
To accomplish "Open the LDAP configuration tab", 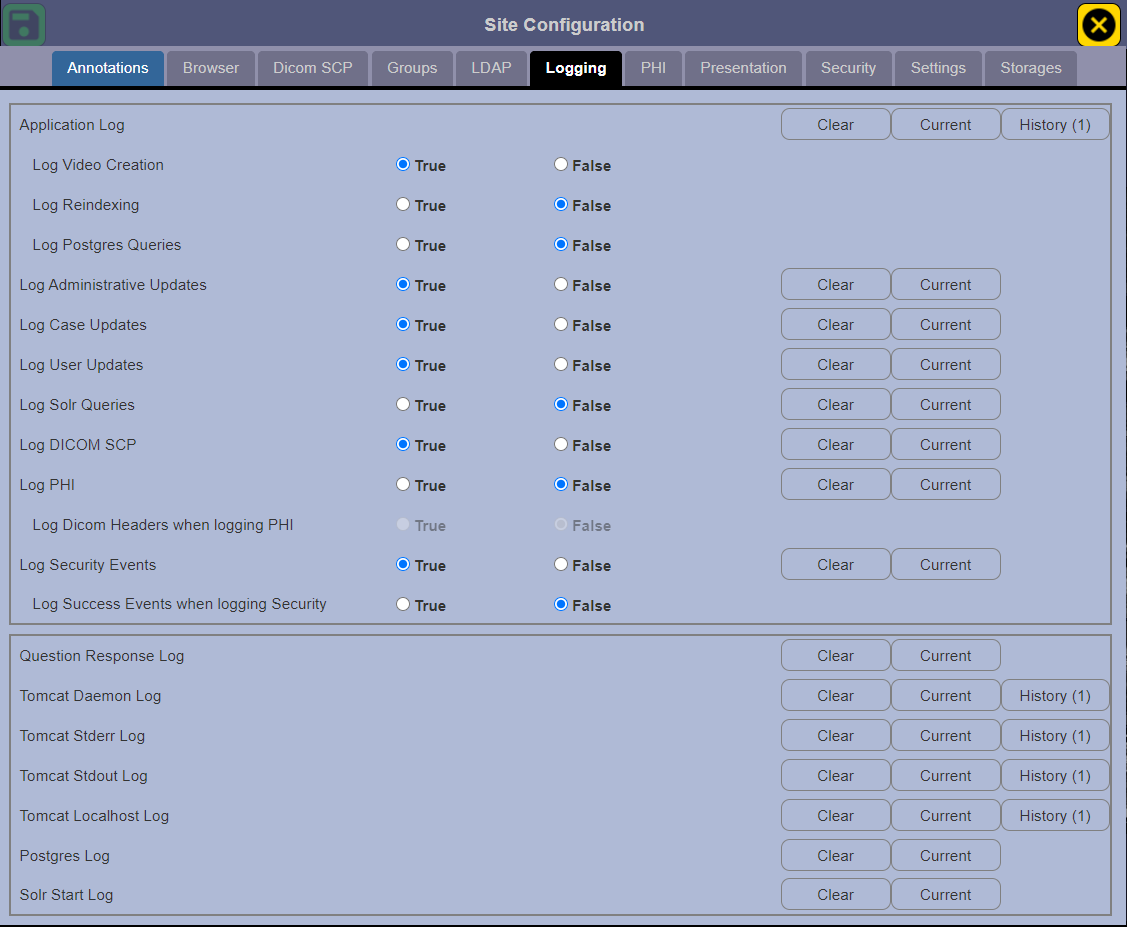I will pyautogui.click(x=491, y=68).
